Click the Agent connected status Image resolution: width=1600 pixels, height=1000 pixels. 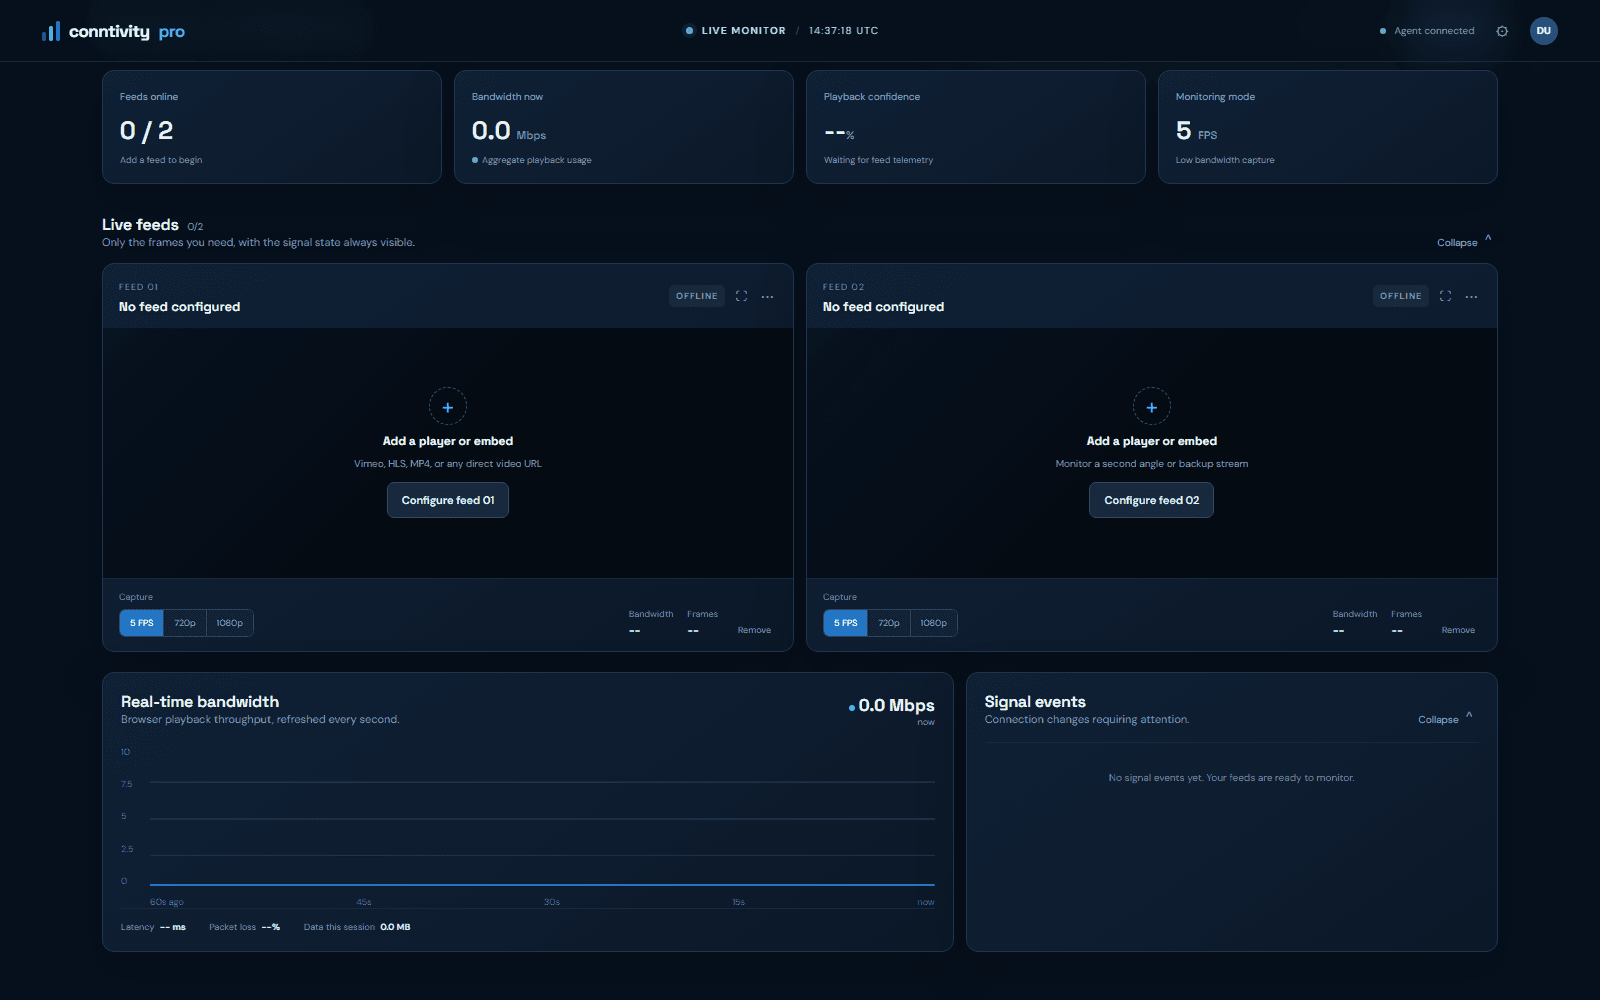tap(1427, 31)
